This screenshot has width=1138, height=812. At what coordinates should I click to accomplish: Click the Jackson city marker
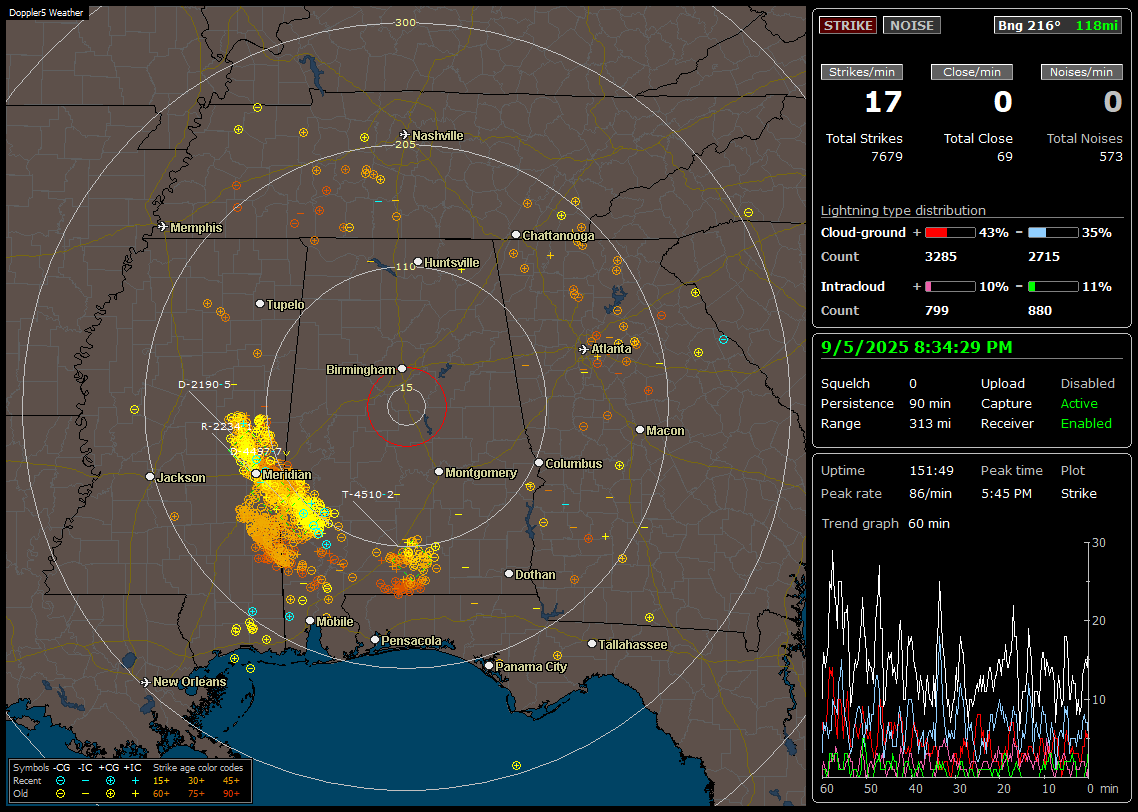coord(150,477)
